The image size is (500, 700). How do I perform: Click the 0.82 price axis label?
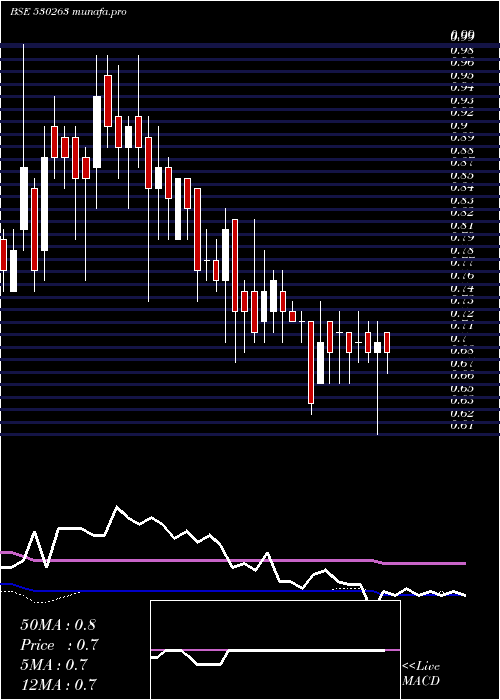(x=462, y=213)
